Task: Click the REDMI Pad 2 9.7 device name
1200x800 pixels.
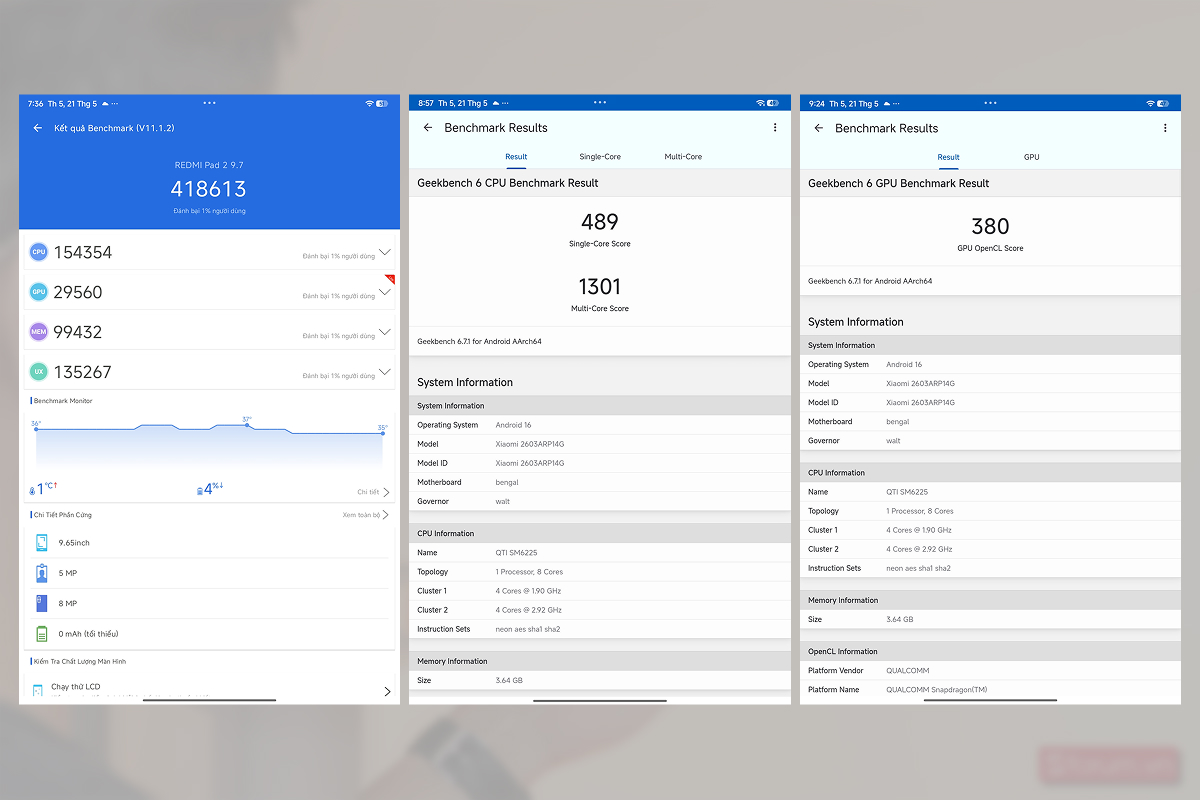Action: 208,163
